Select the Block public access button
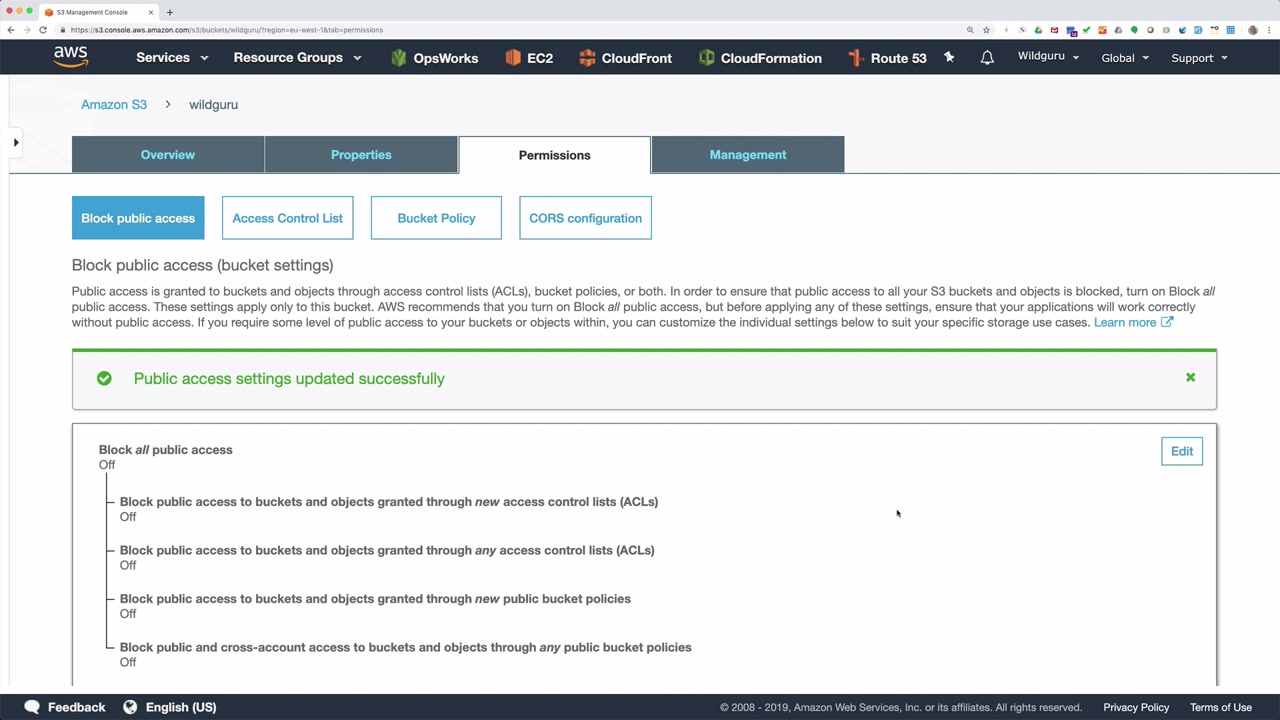This screenshot has width=1280, height=720. 138,218
